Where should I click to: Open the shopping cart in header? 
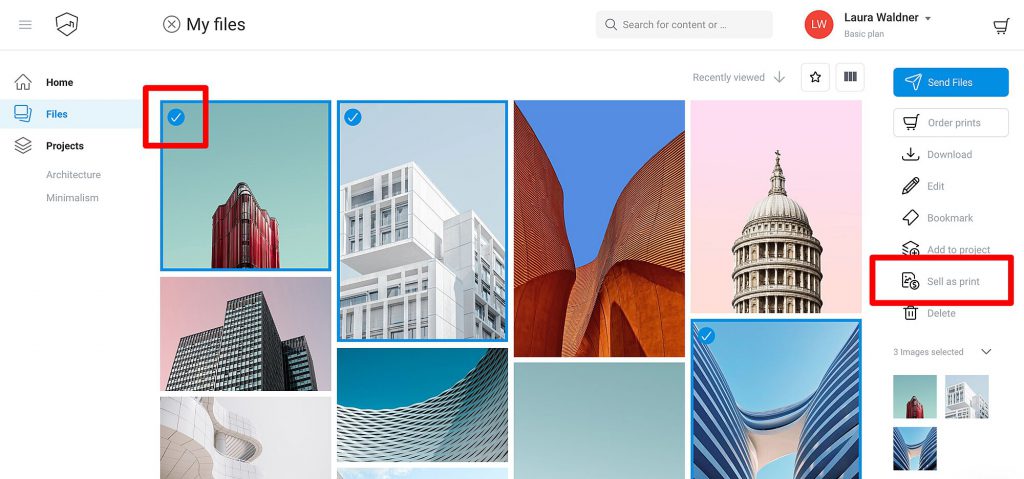point(1000,25)
